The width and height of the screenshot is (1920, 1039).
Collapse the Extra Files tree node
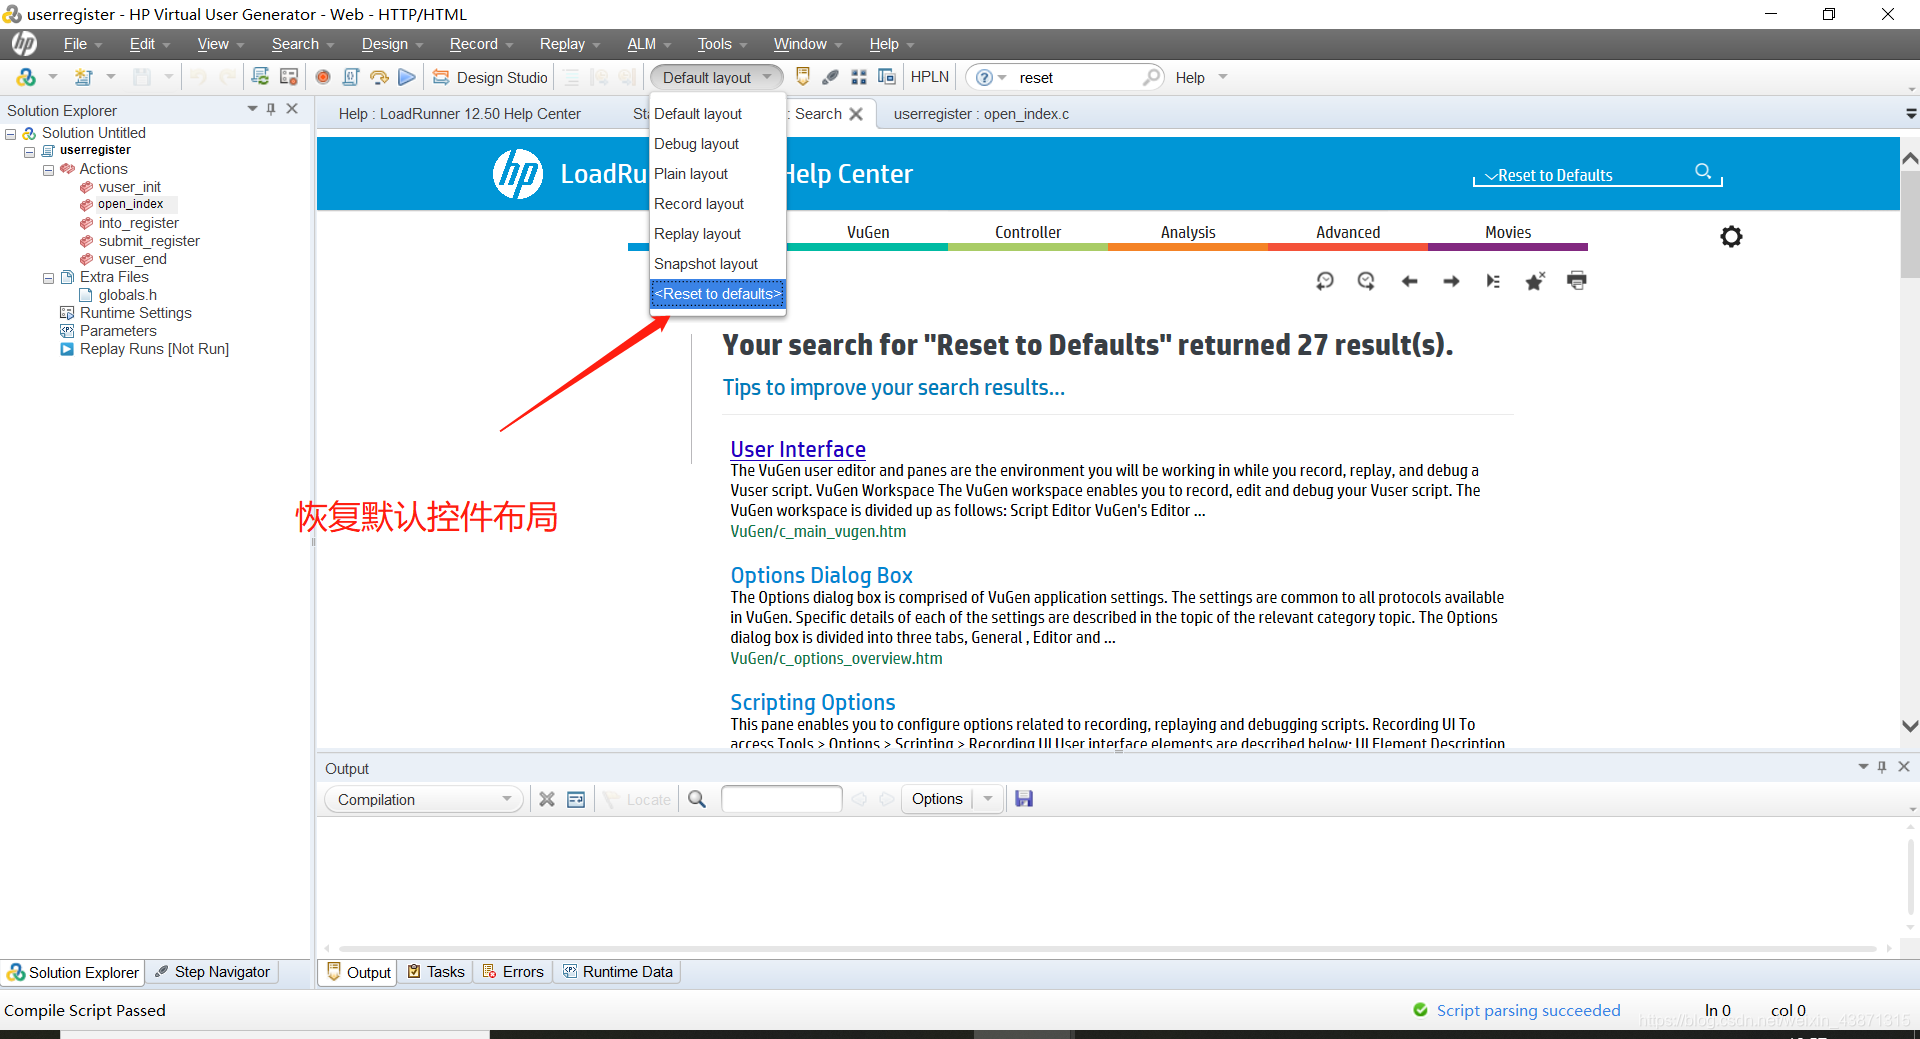(x=48, y=278)
